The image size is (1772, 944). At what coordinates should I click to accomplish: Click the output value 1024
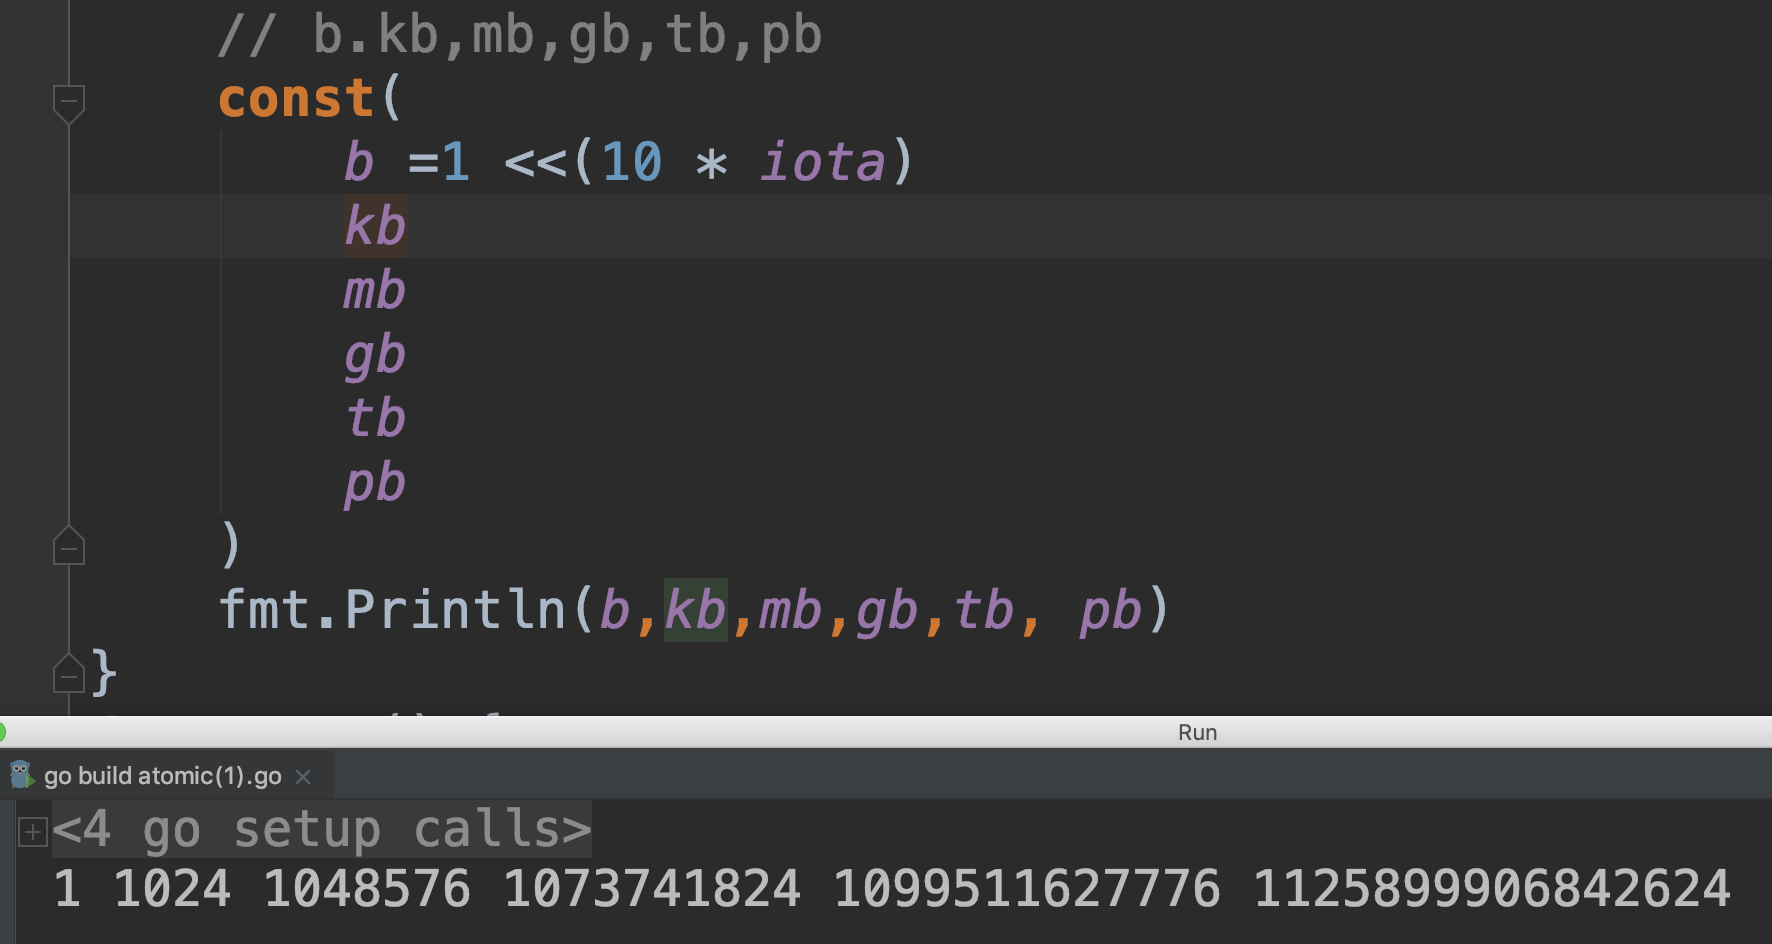(x=172, y=889)
